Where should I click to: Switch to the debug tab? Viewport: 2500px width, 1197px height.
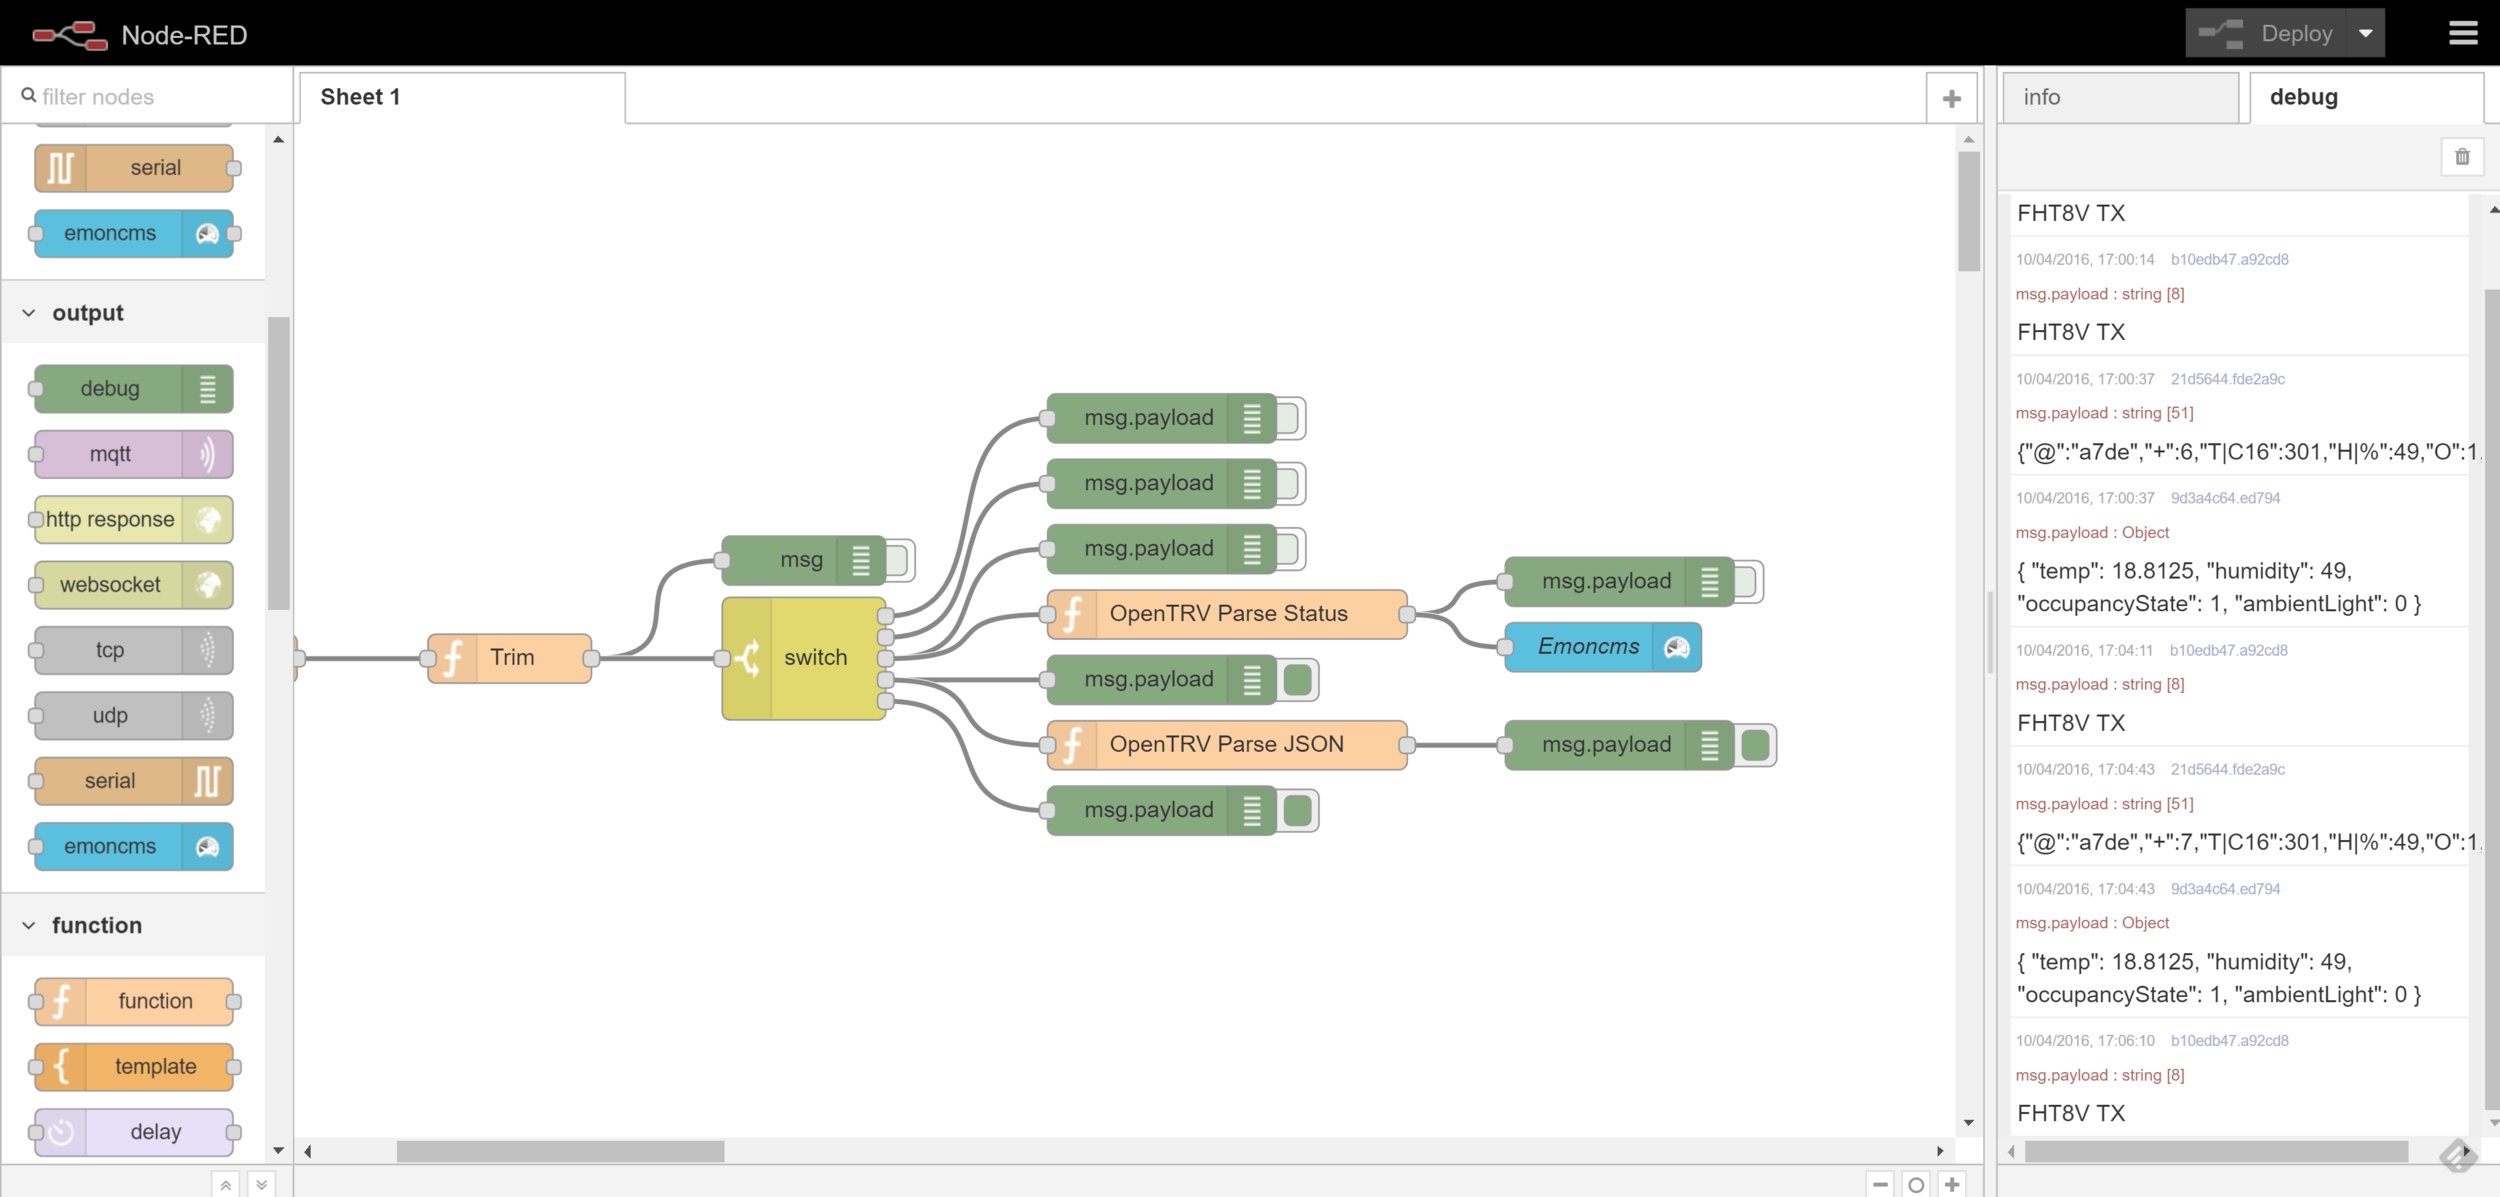pos(2366,97)
